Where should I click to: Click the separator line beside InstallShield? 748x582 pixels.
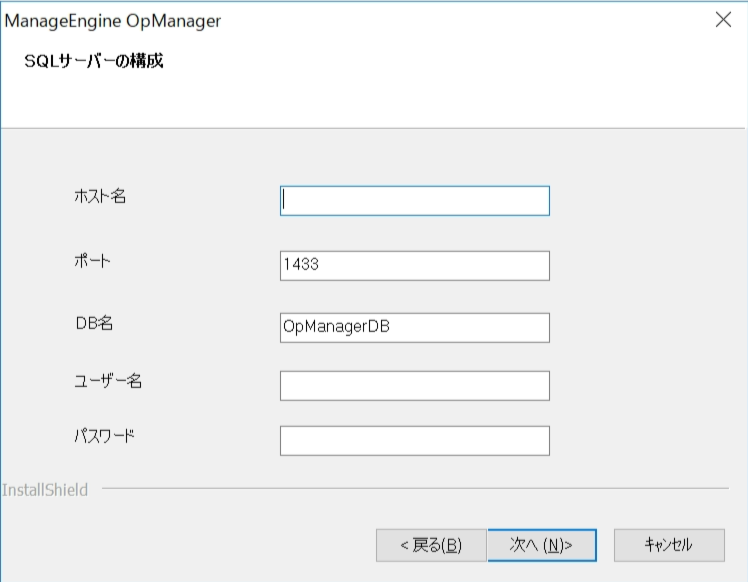tap(400, 490)
